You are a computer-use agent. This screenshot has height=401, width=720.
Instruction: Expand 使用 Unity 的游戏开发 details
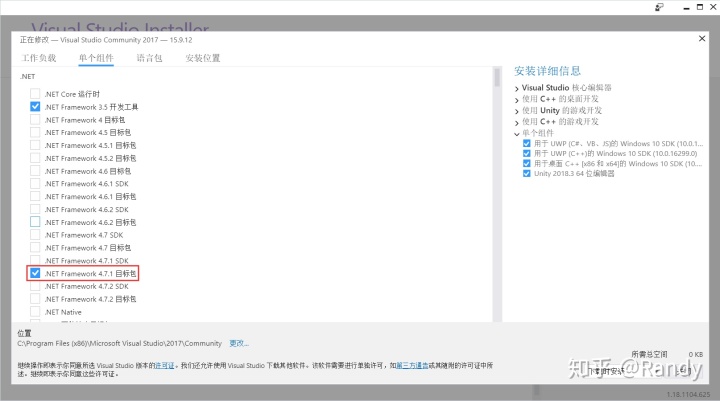pos(517,111)
